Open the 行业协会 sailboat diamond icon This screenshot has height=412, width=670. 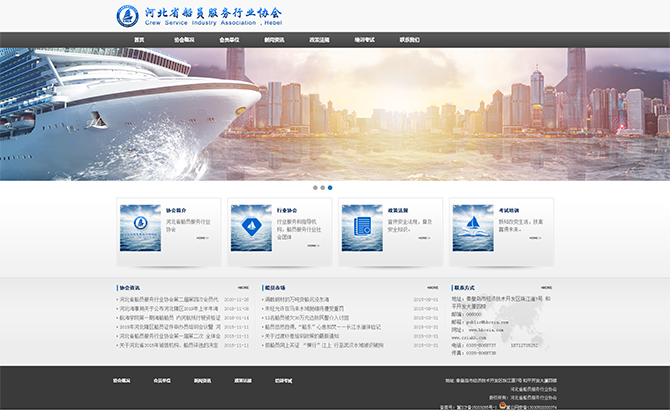tap(250, 229)
